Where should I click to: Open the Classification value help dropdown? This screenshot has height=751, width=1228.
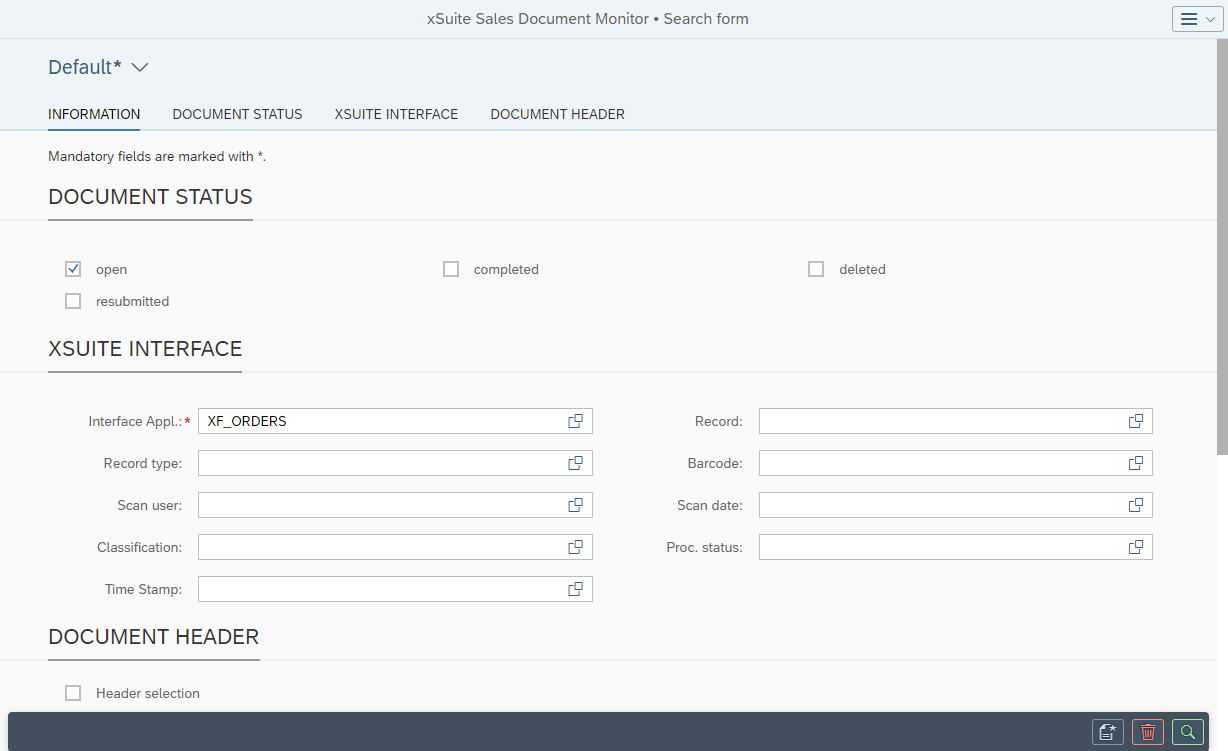575,547
